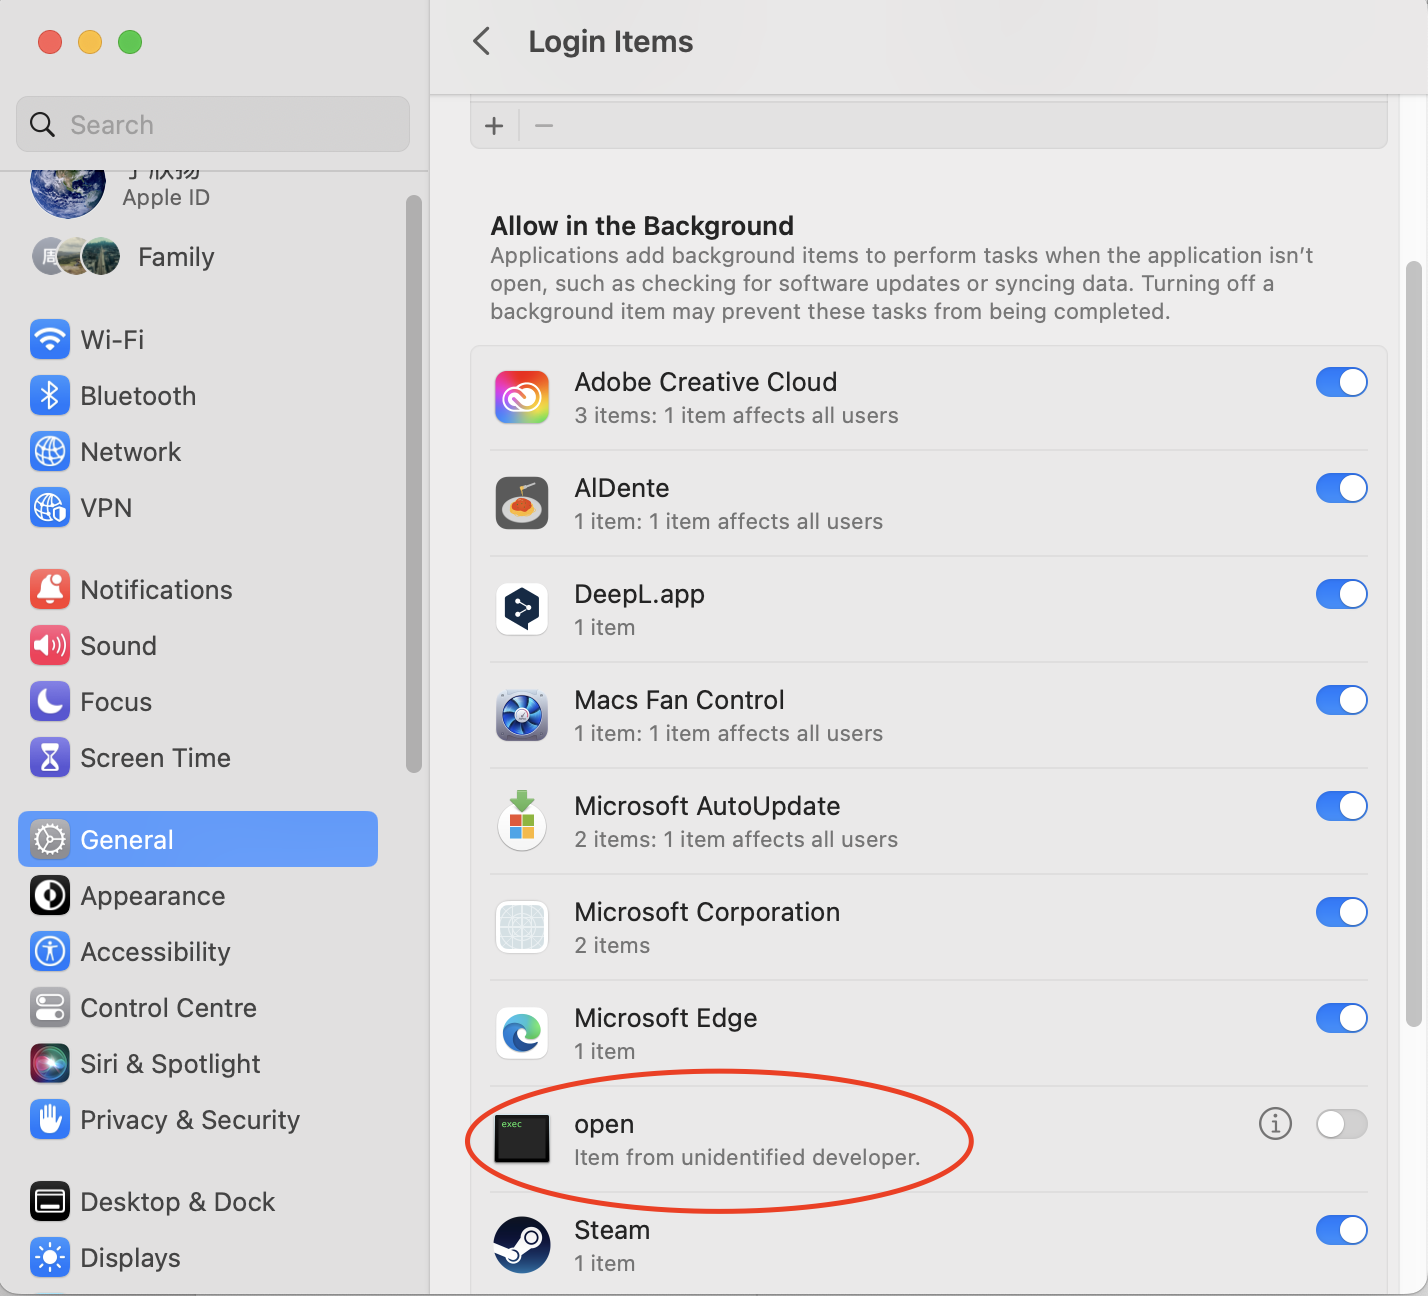This screenshot has height=1296, width=1428.
Task: Select Siri & Spotlight settings
Action: click(x=169, y=1063)
